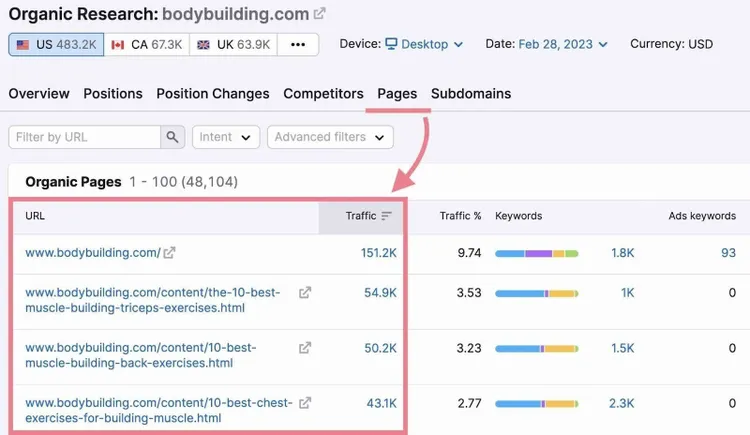Screen dimensions: 750x435
Task: Click the keyword intent bar for homepage row
Action: 537,253
